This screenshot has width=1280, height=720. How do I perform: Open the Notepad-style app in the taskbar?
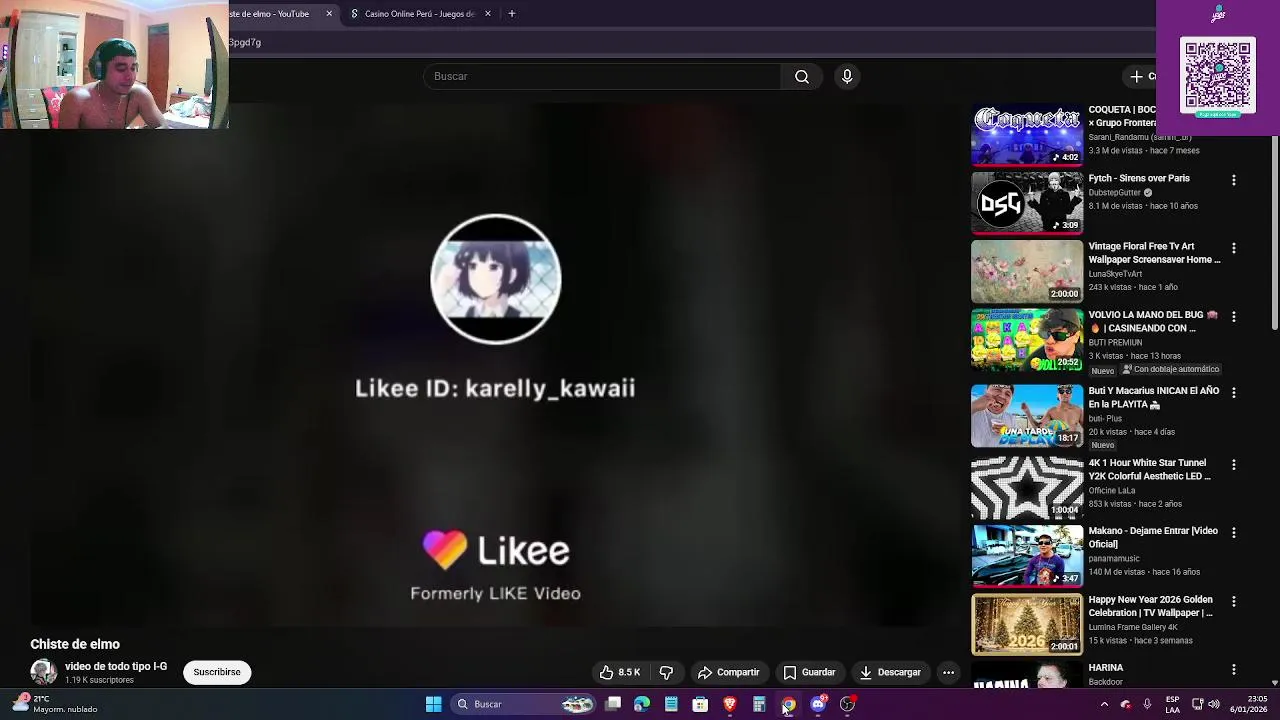(671, 705)
